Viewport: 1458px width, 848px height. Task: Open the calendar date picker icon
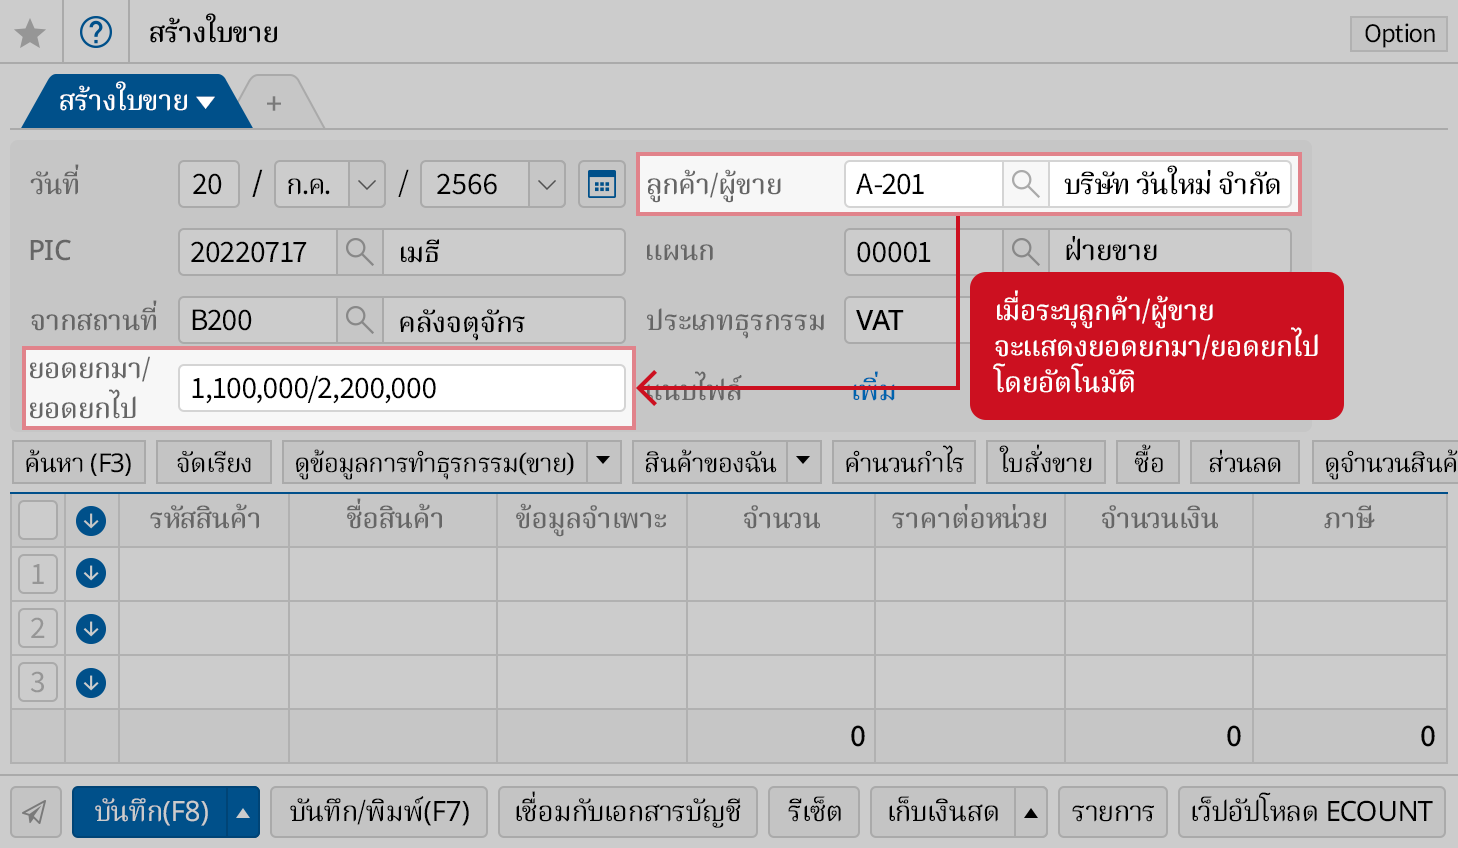(601, 185)
